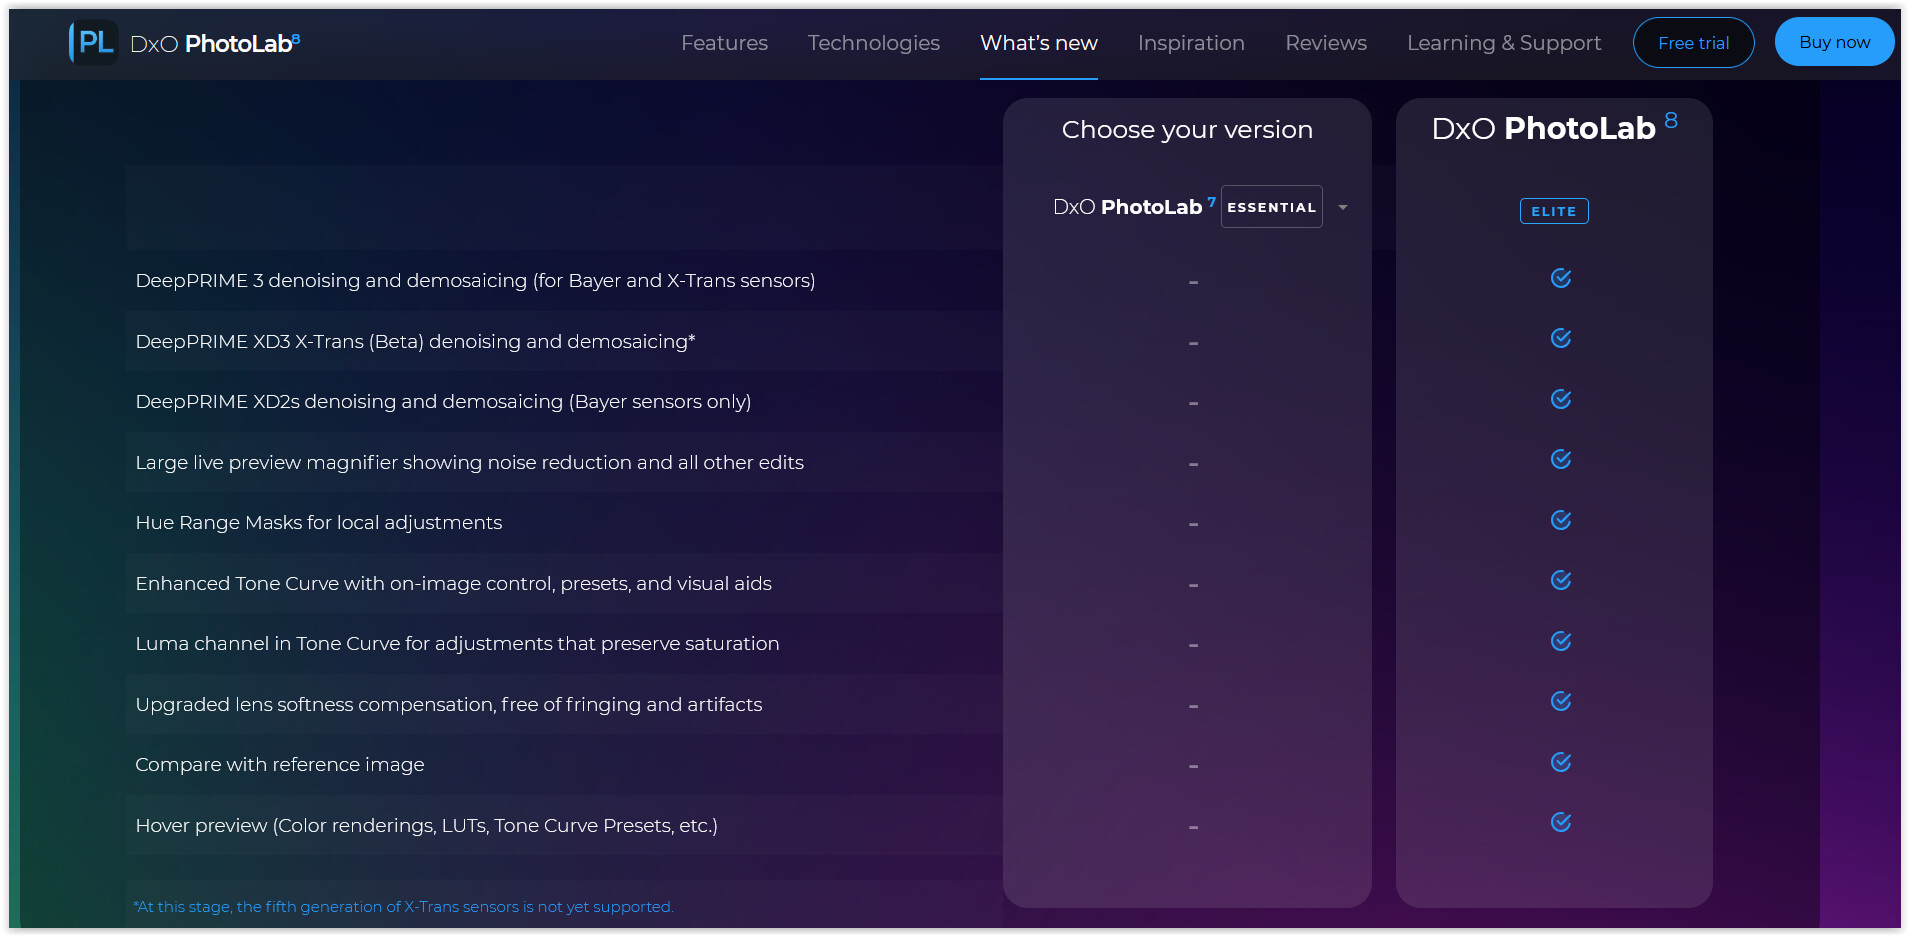Screen dimensions: 1909x936
Task: Click the X-Trans sensors footnote text
Action: point(403,907)
